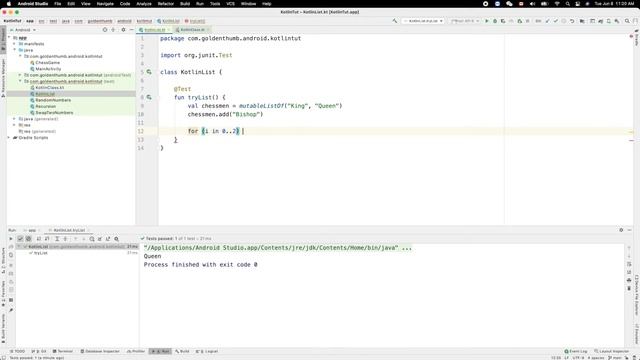Click the Make Project hammer icon

tap(395, 21)
